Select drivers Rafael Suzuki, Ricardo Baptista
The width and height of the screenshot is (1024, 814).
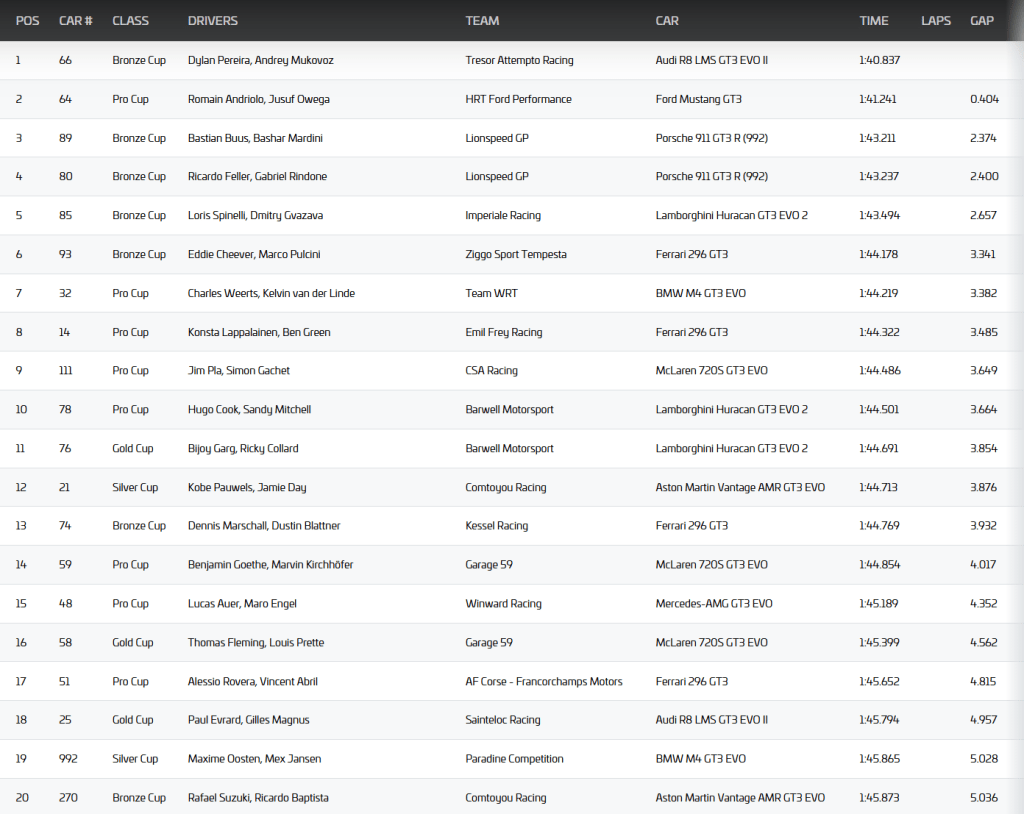pos(258,798)
